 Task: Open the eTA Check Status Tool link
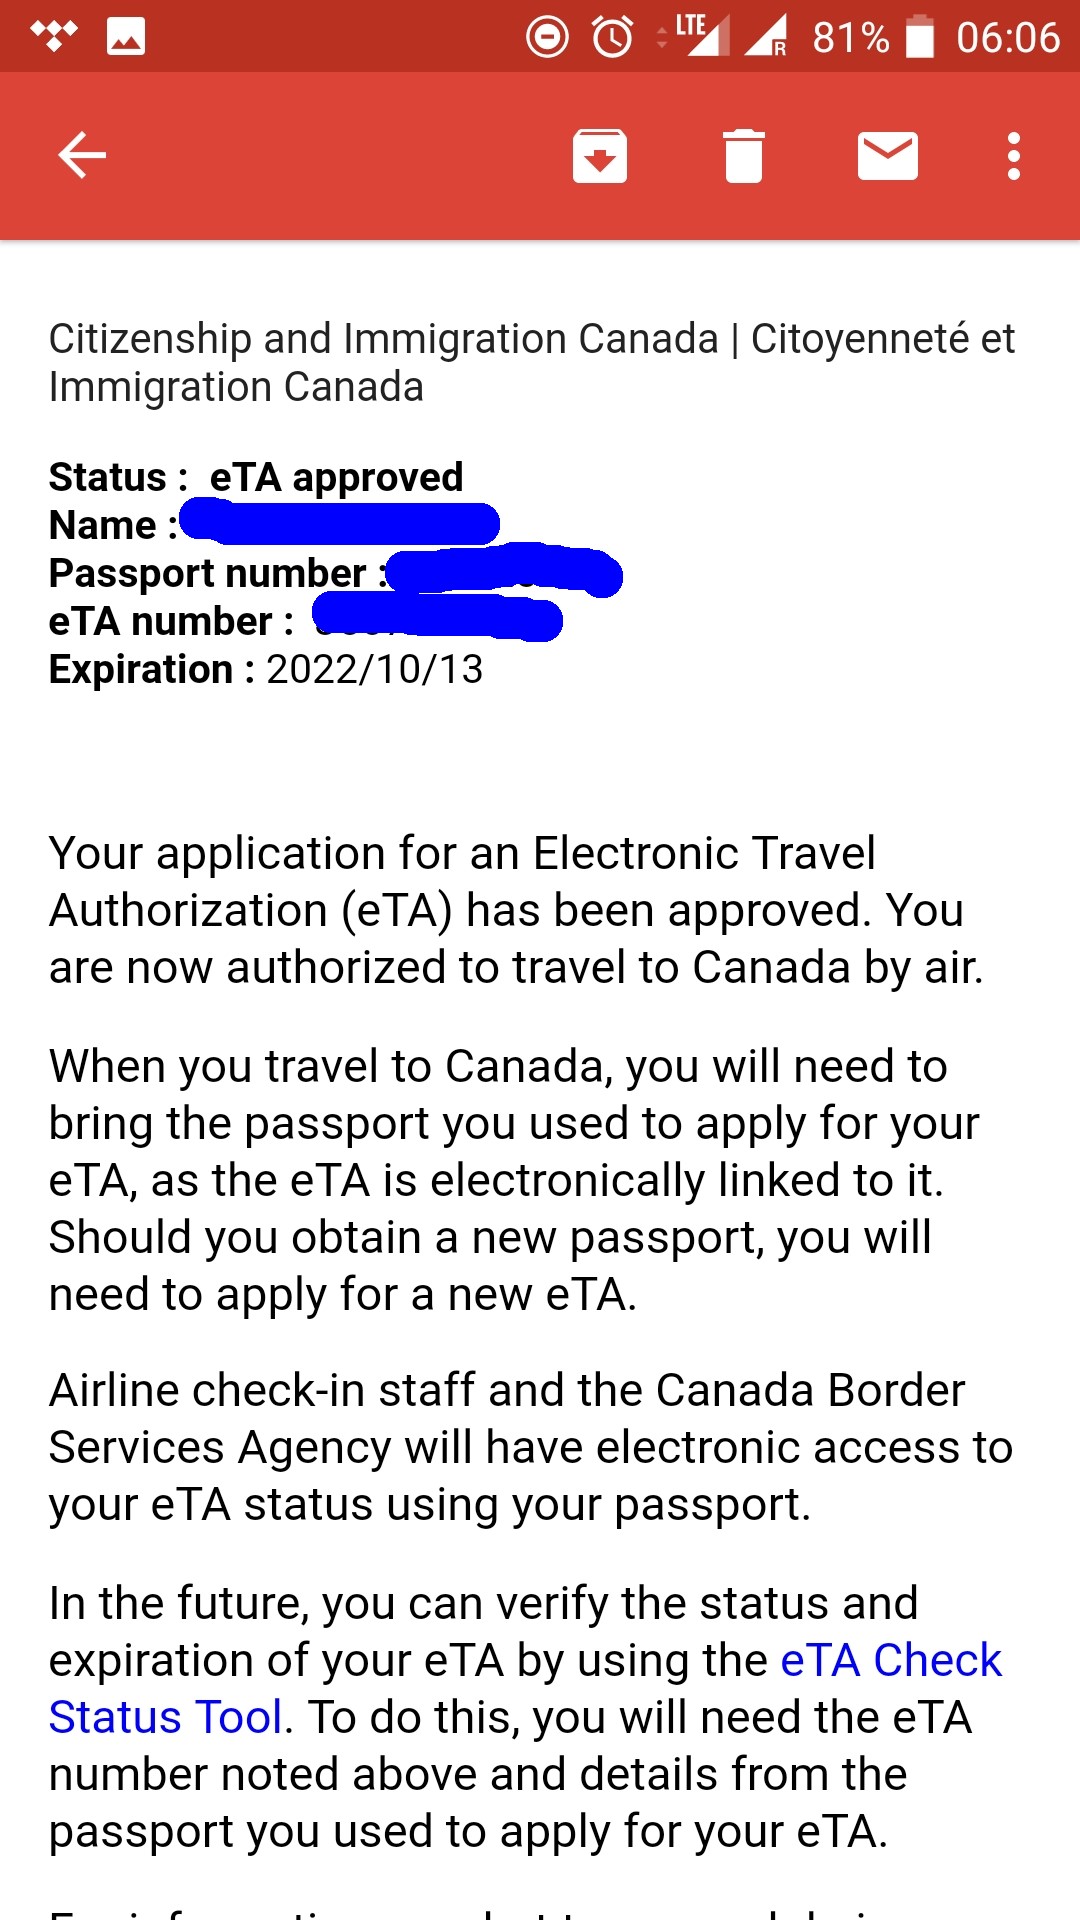click(525, 1688)
